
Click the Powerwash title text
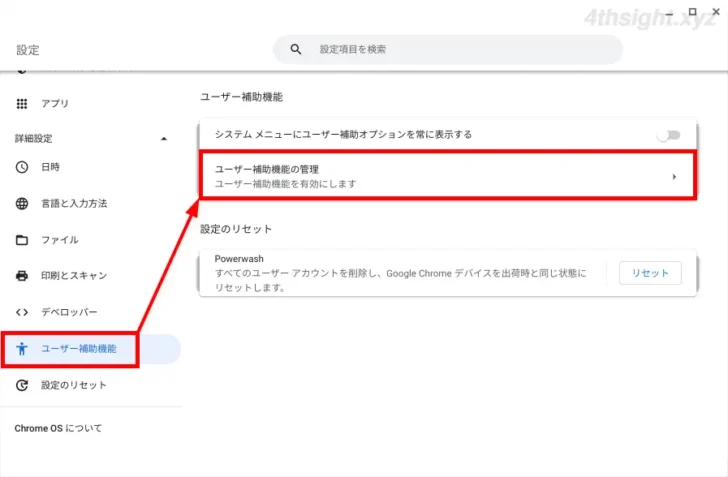point(239,259)
